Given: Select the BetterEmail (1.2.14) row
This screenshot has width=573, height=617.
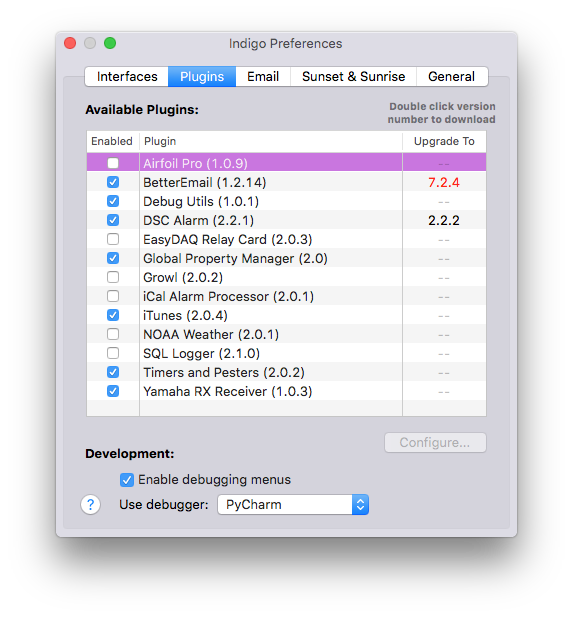Looking at the screenshot, I should pos(286,182).
